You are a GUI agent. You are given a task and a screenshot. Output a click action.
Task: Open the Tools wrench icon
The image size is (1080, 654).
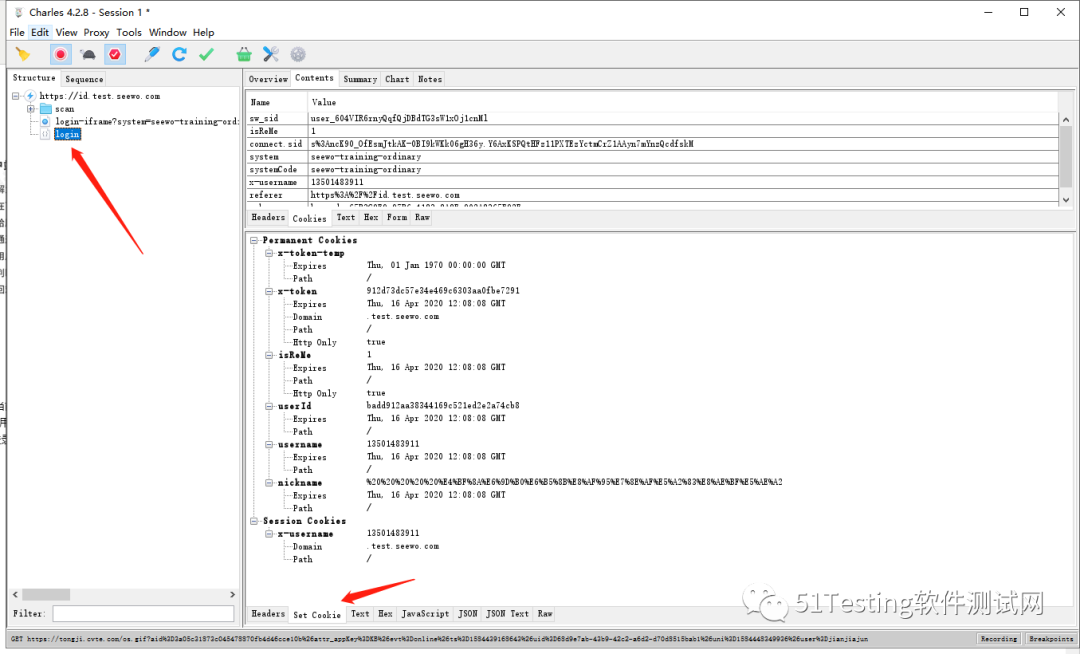[x=271, y=54]
